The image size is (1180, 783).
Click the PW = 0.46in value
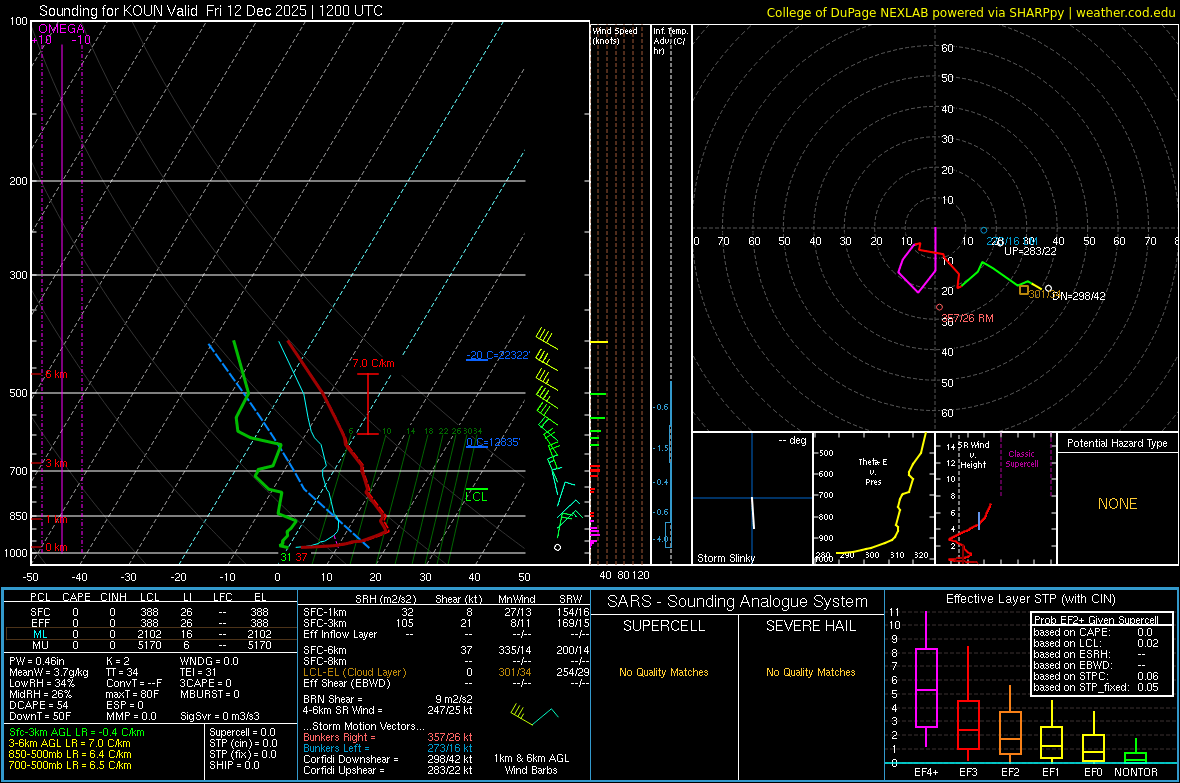[x=37, y=661]
